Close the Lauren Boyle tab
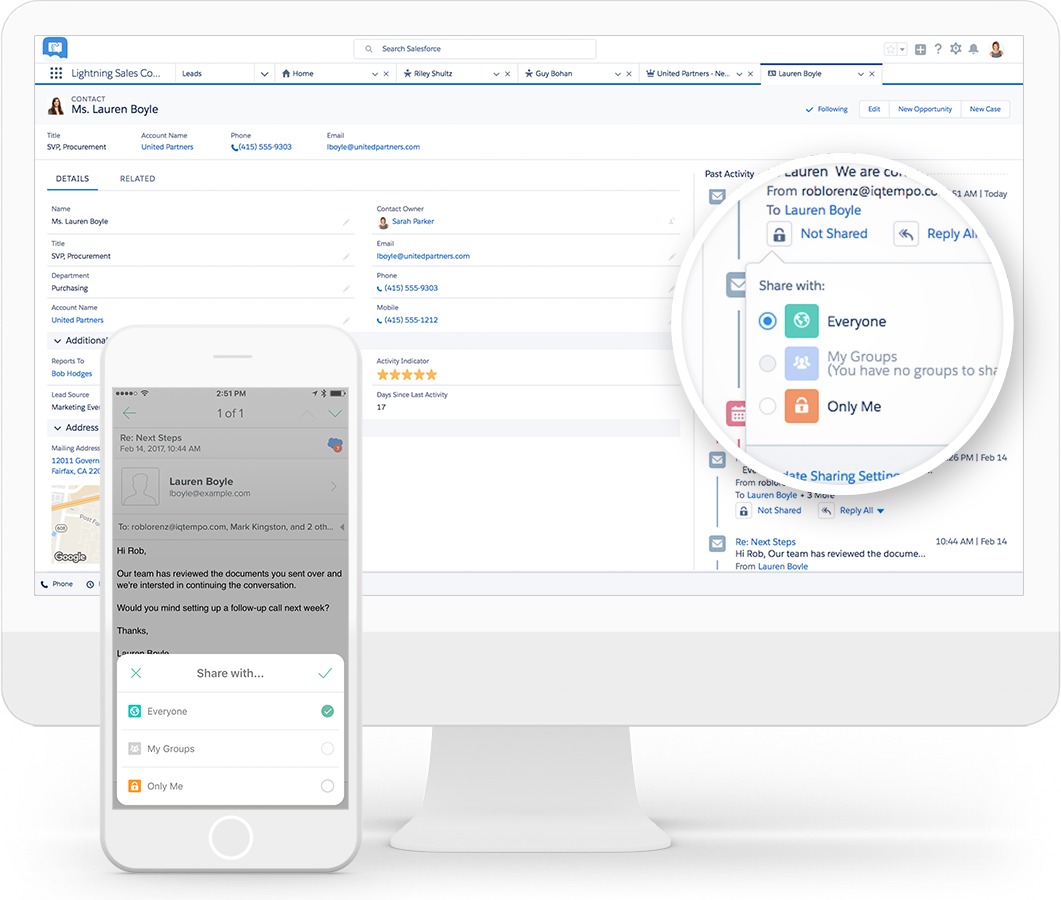 click(872, 74)
